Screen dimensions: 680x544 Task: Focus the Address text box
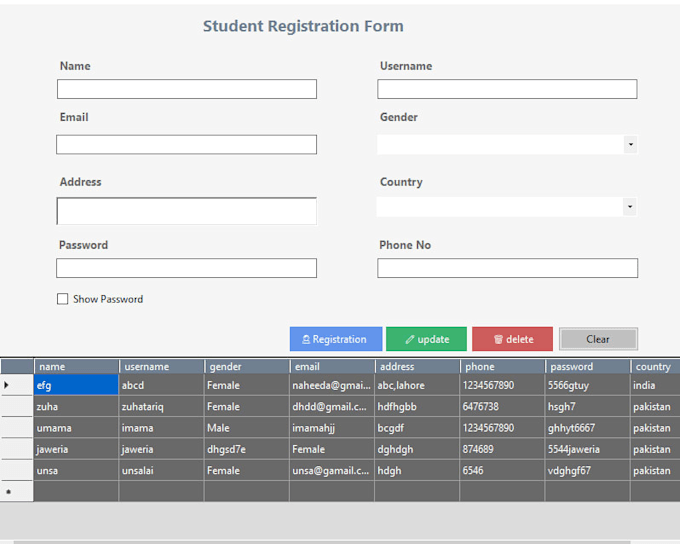point(186,211)
